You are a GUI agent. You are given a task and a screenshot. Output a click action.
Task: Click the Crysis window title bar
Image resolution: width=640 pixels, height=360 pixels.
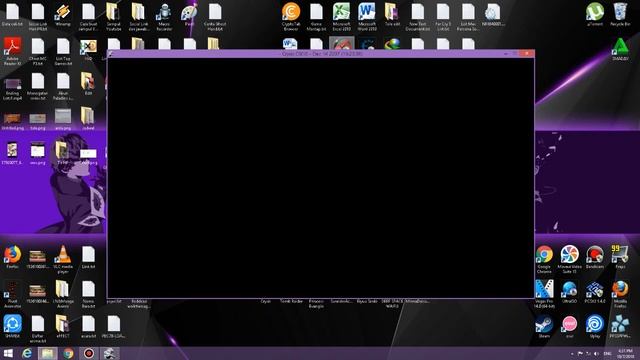(321, 53)
